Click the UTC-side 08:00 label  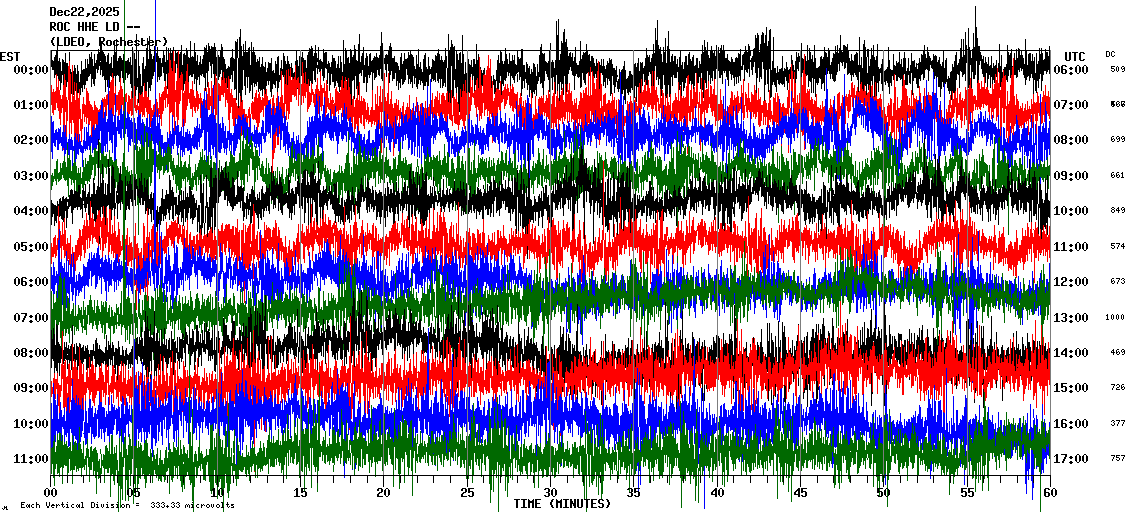point(1070,140)
